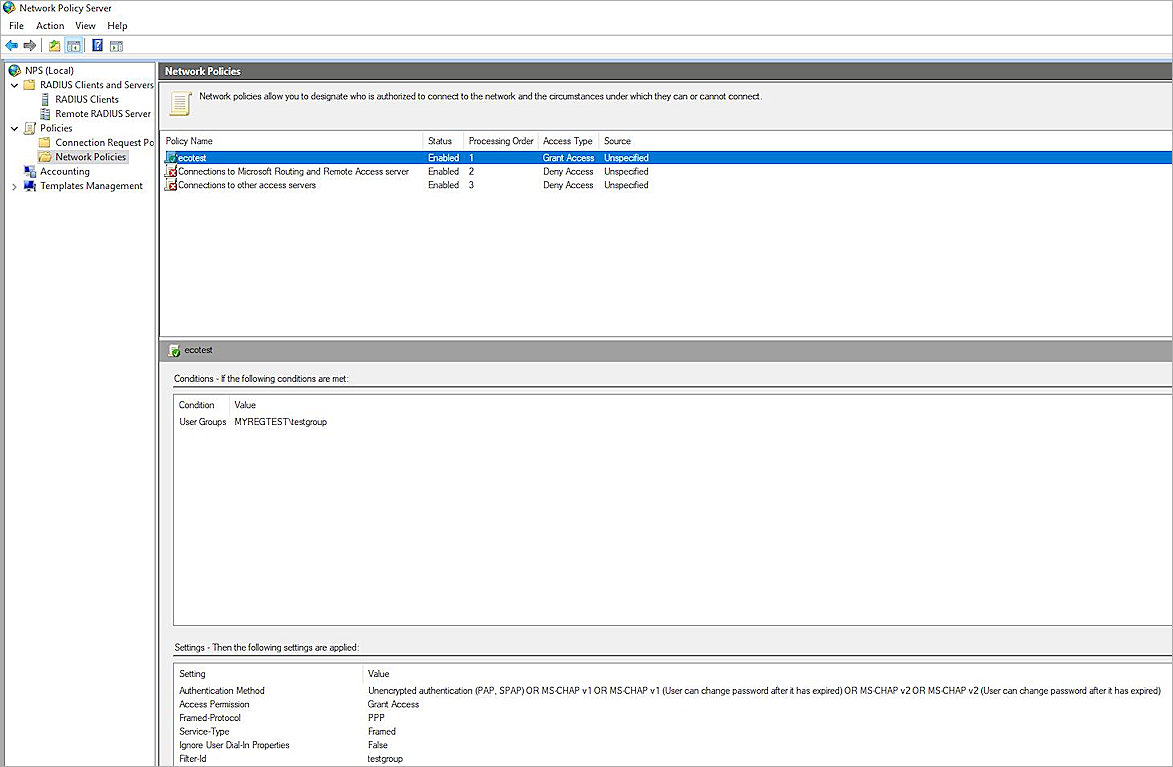Open Help via the blue toolbar icon
This screenshot has height=767, width=1173.
(x=97, y=45)
